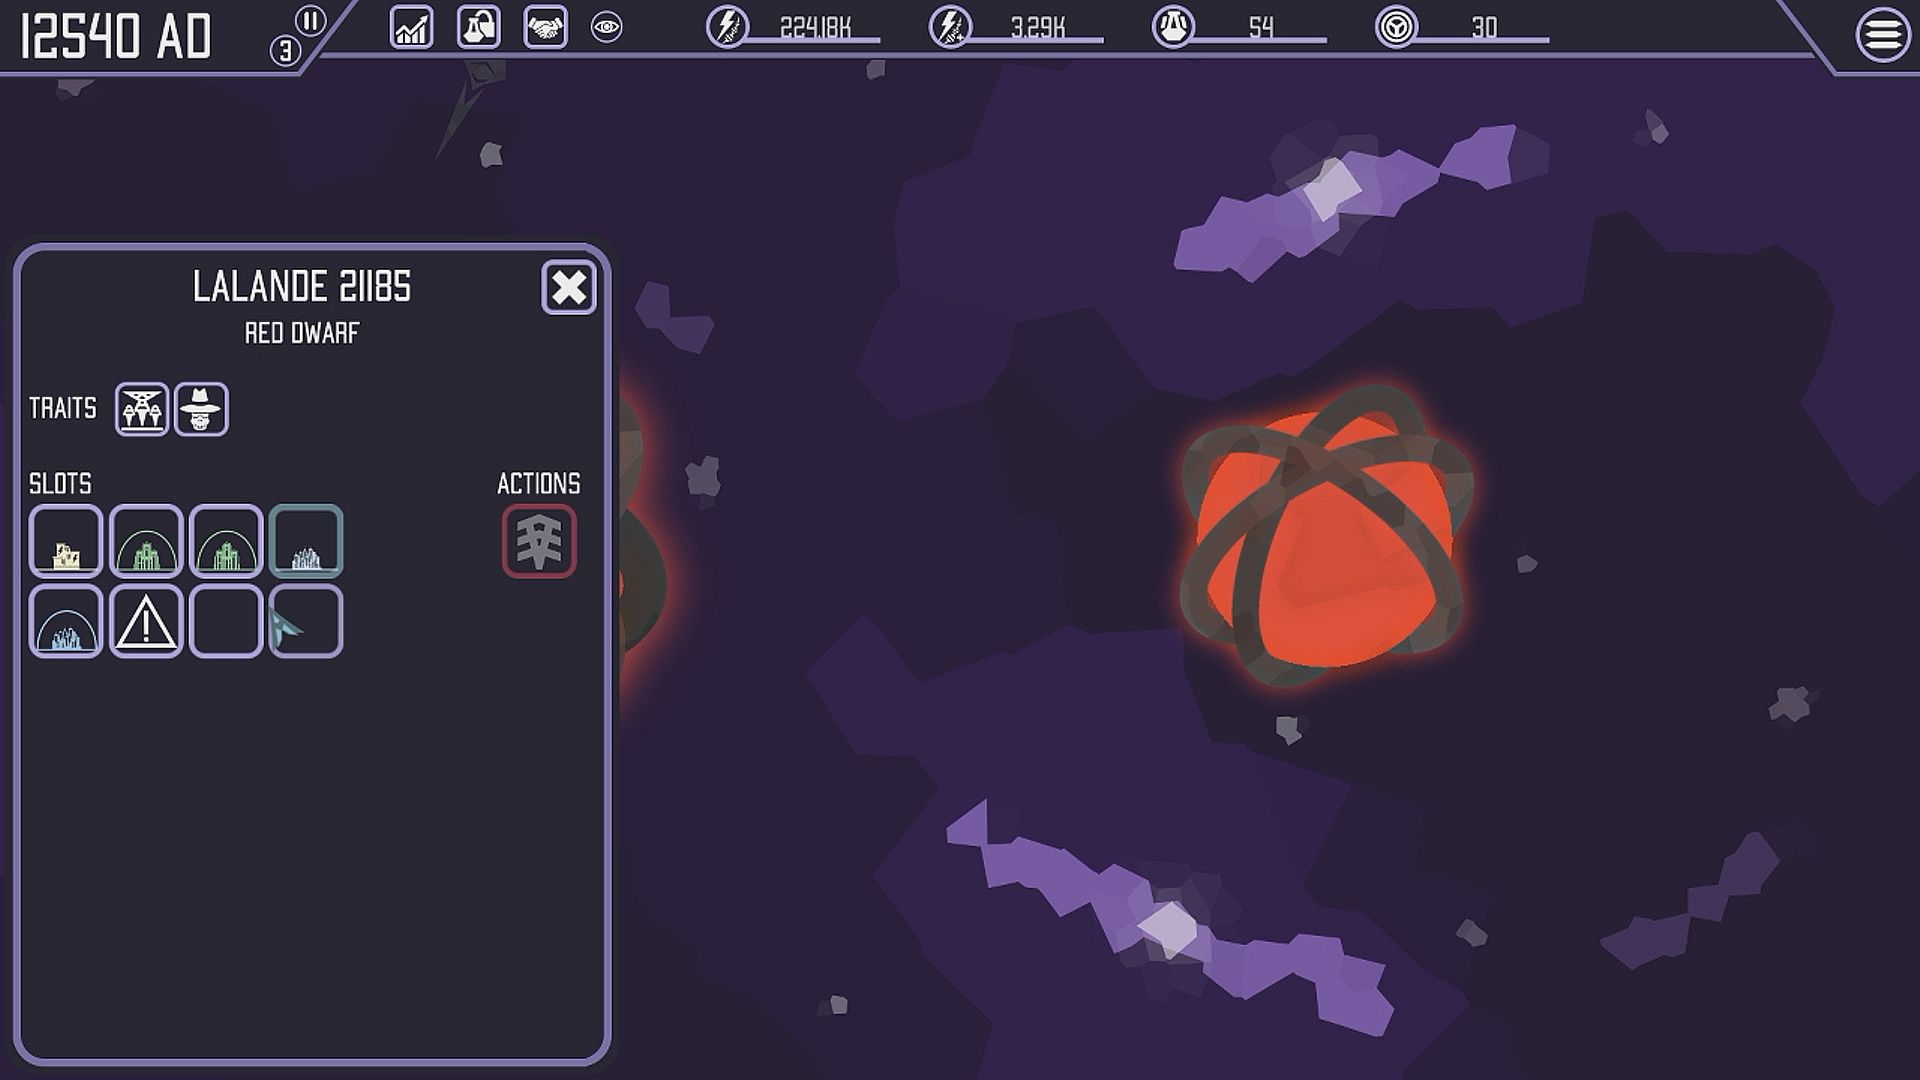
Task: Click the resource icon showing 54
Action: point(1173,27)
